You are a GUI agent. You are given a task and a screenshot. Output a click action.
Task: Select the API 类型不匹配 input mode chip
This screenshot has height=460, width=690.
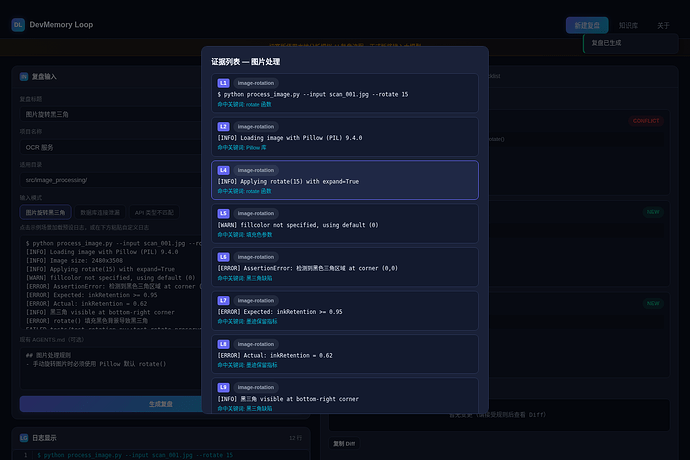[x=154, y=212]
